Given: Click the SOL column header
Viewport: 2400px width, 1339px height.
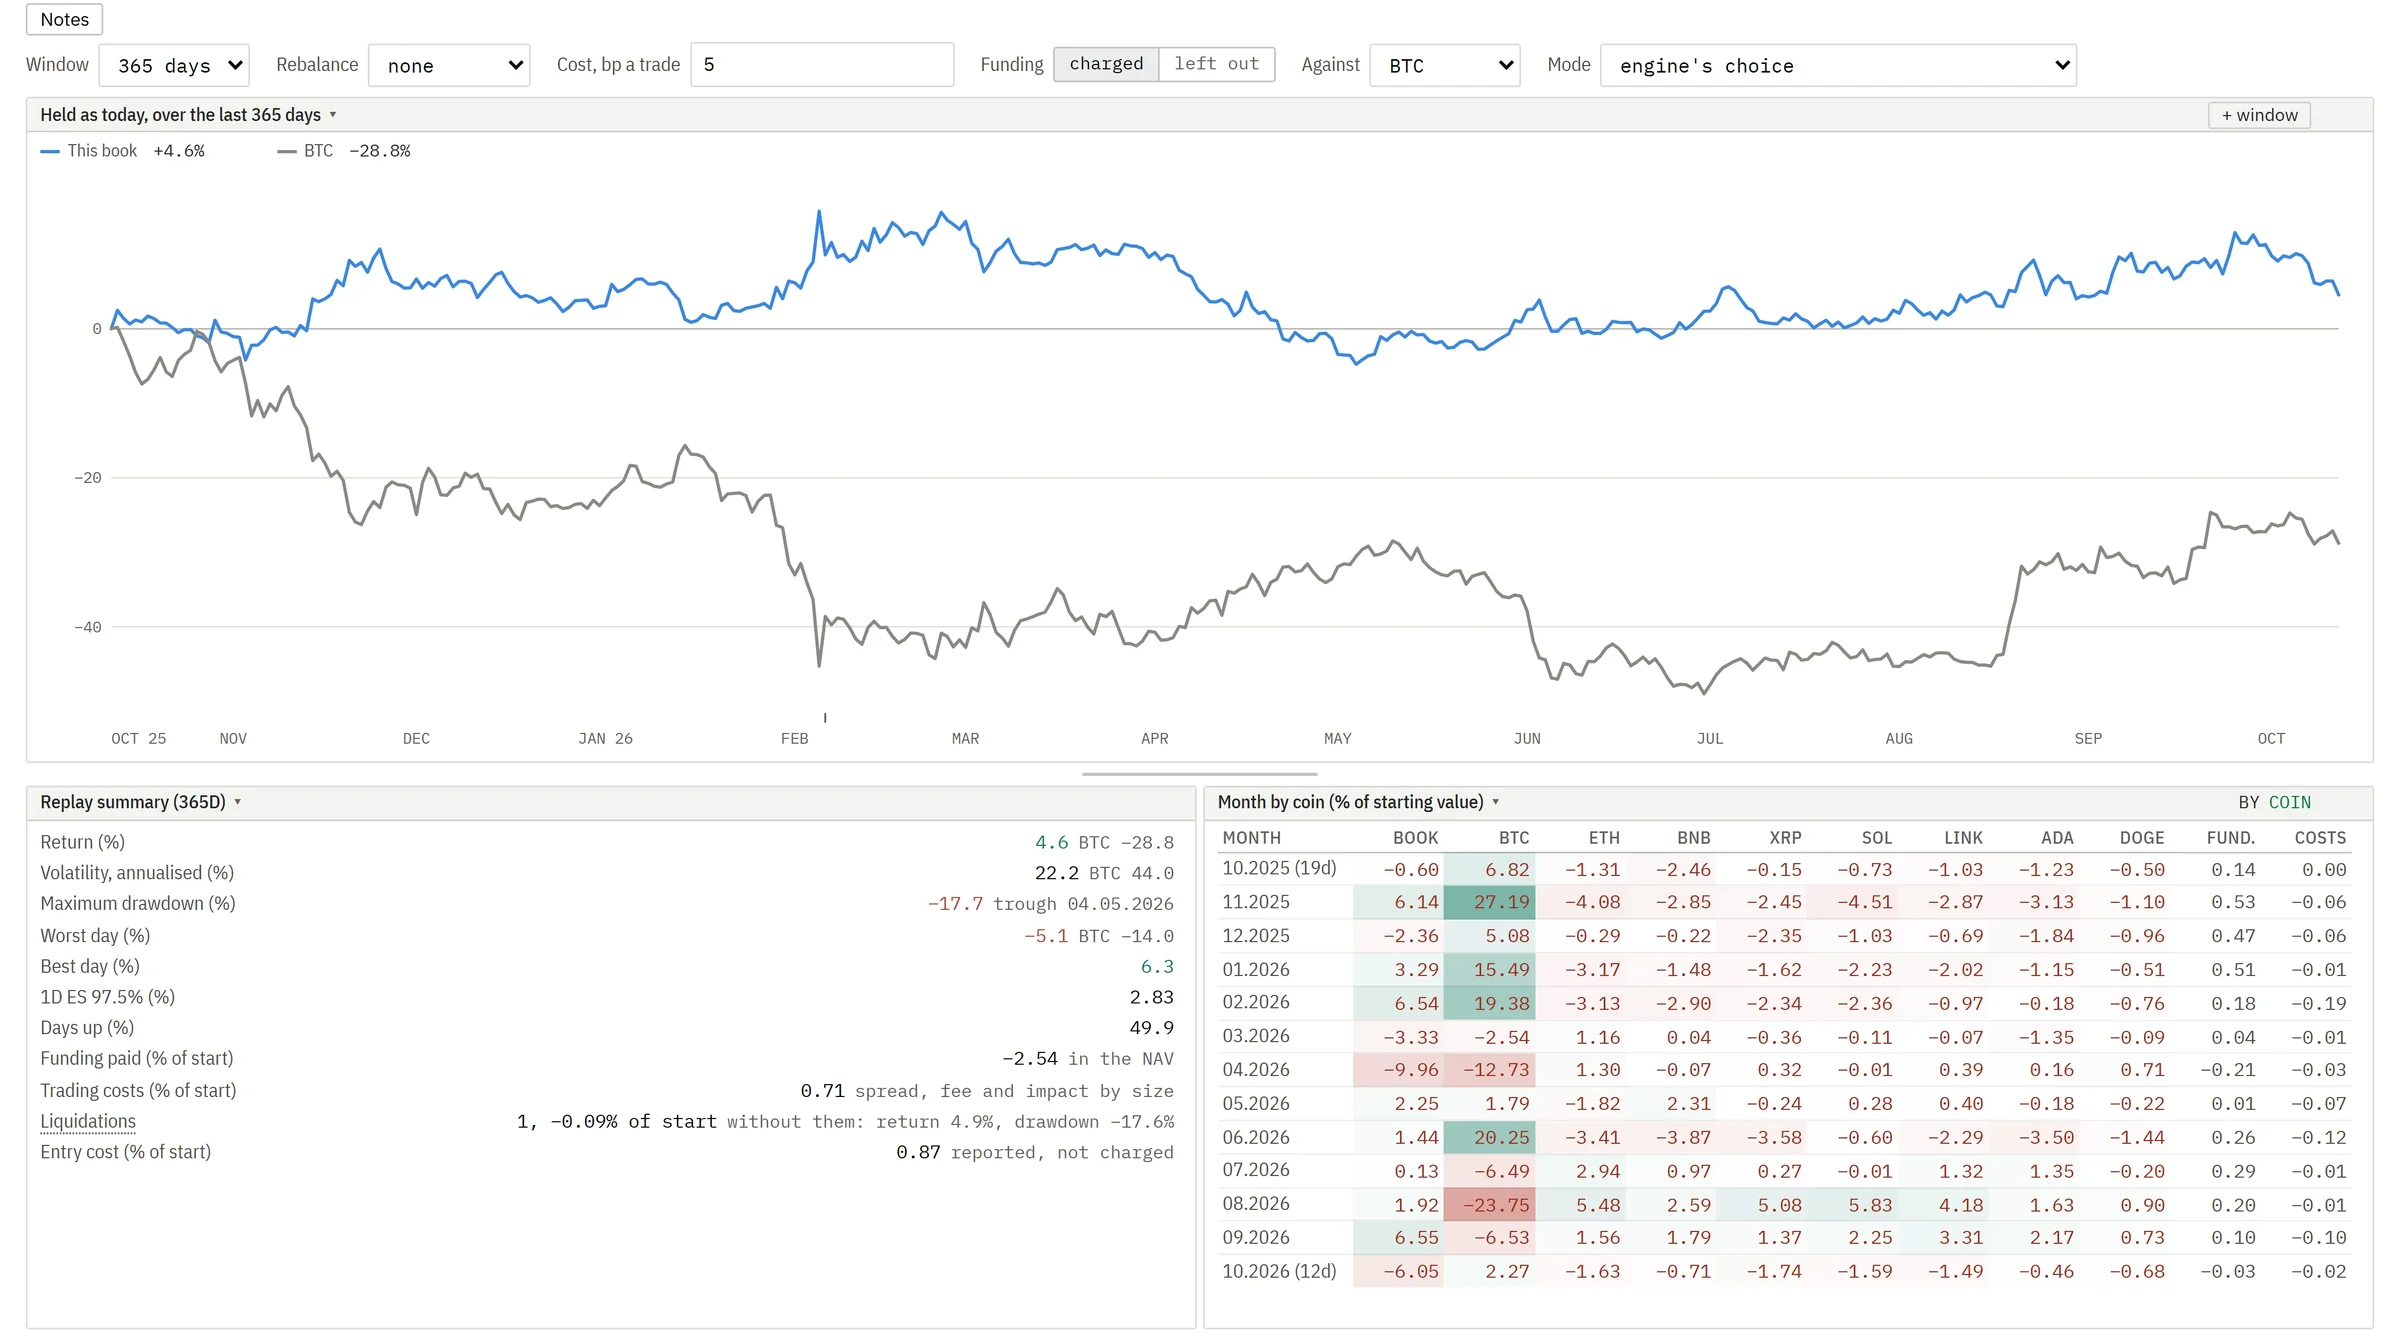Looking at the screenshot, I should tap(1877, 838).
